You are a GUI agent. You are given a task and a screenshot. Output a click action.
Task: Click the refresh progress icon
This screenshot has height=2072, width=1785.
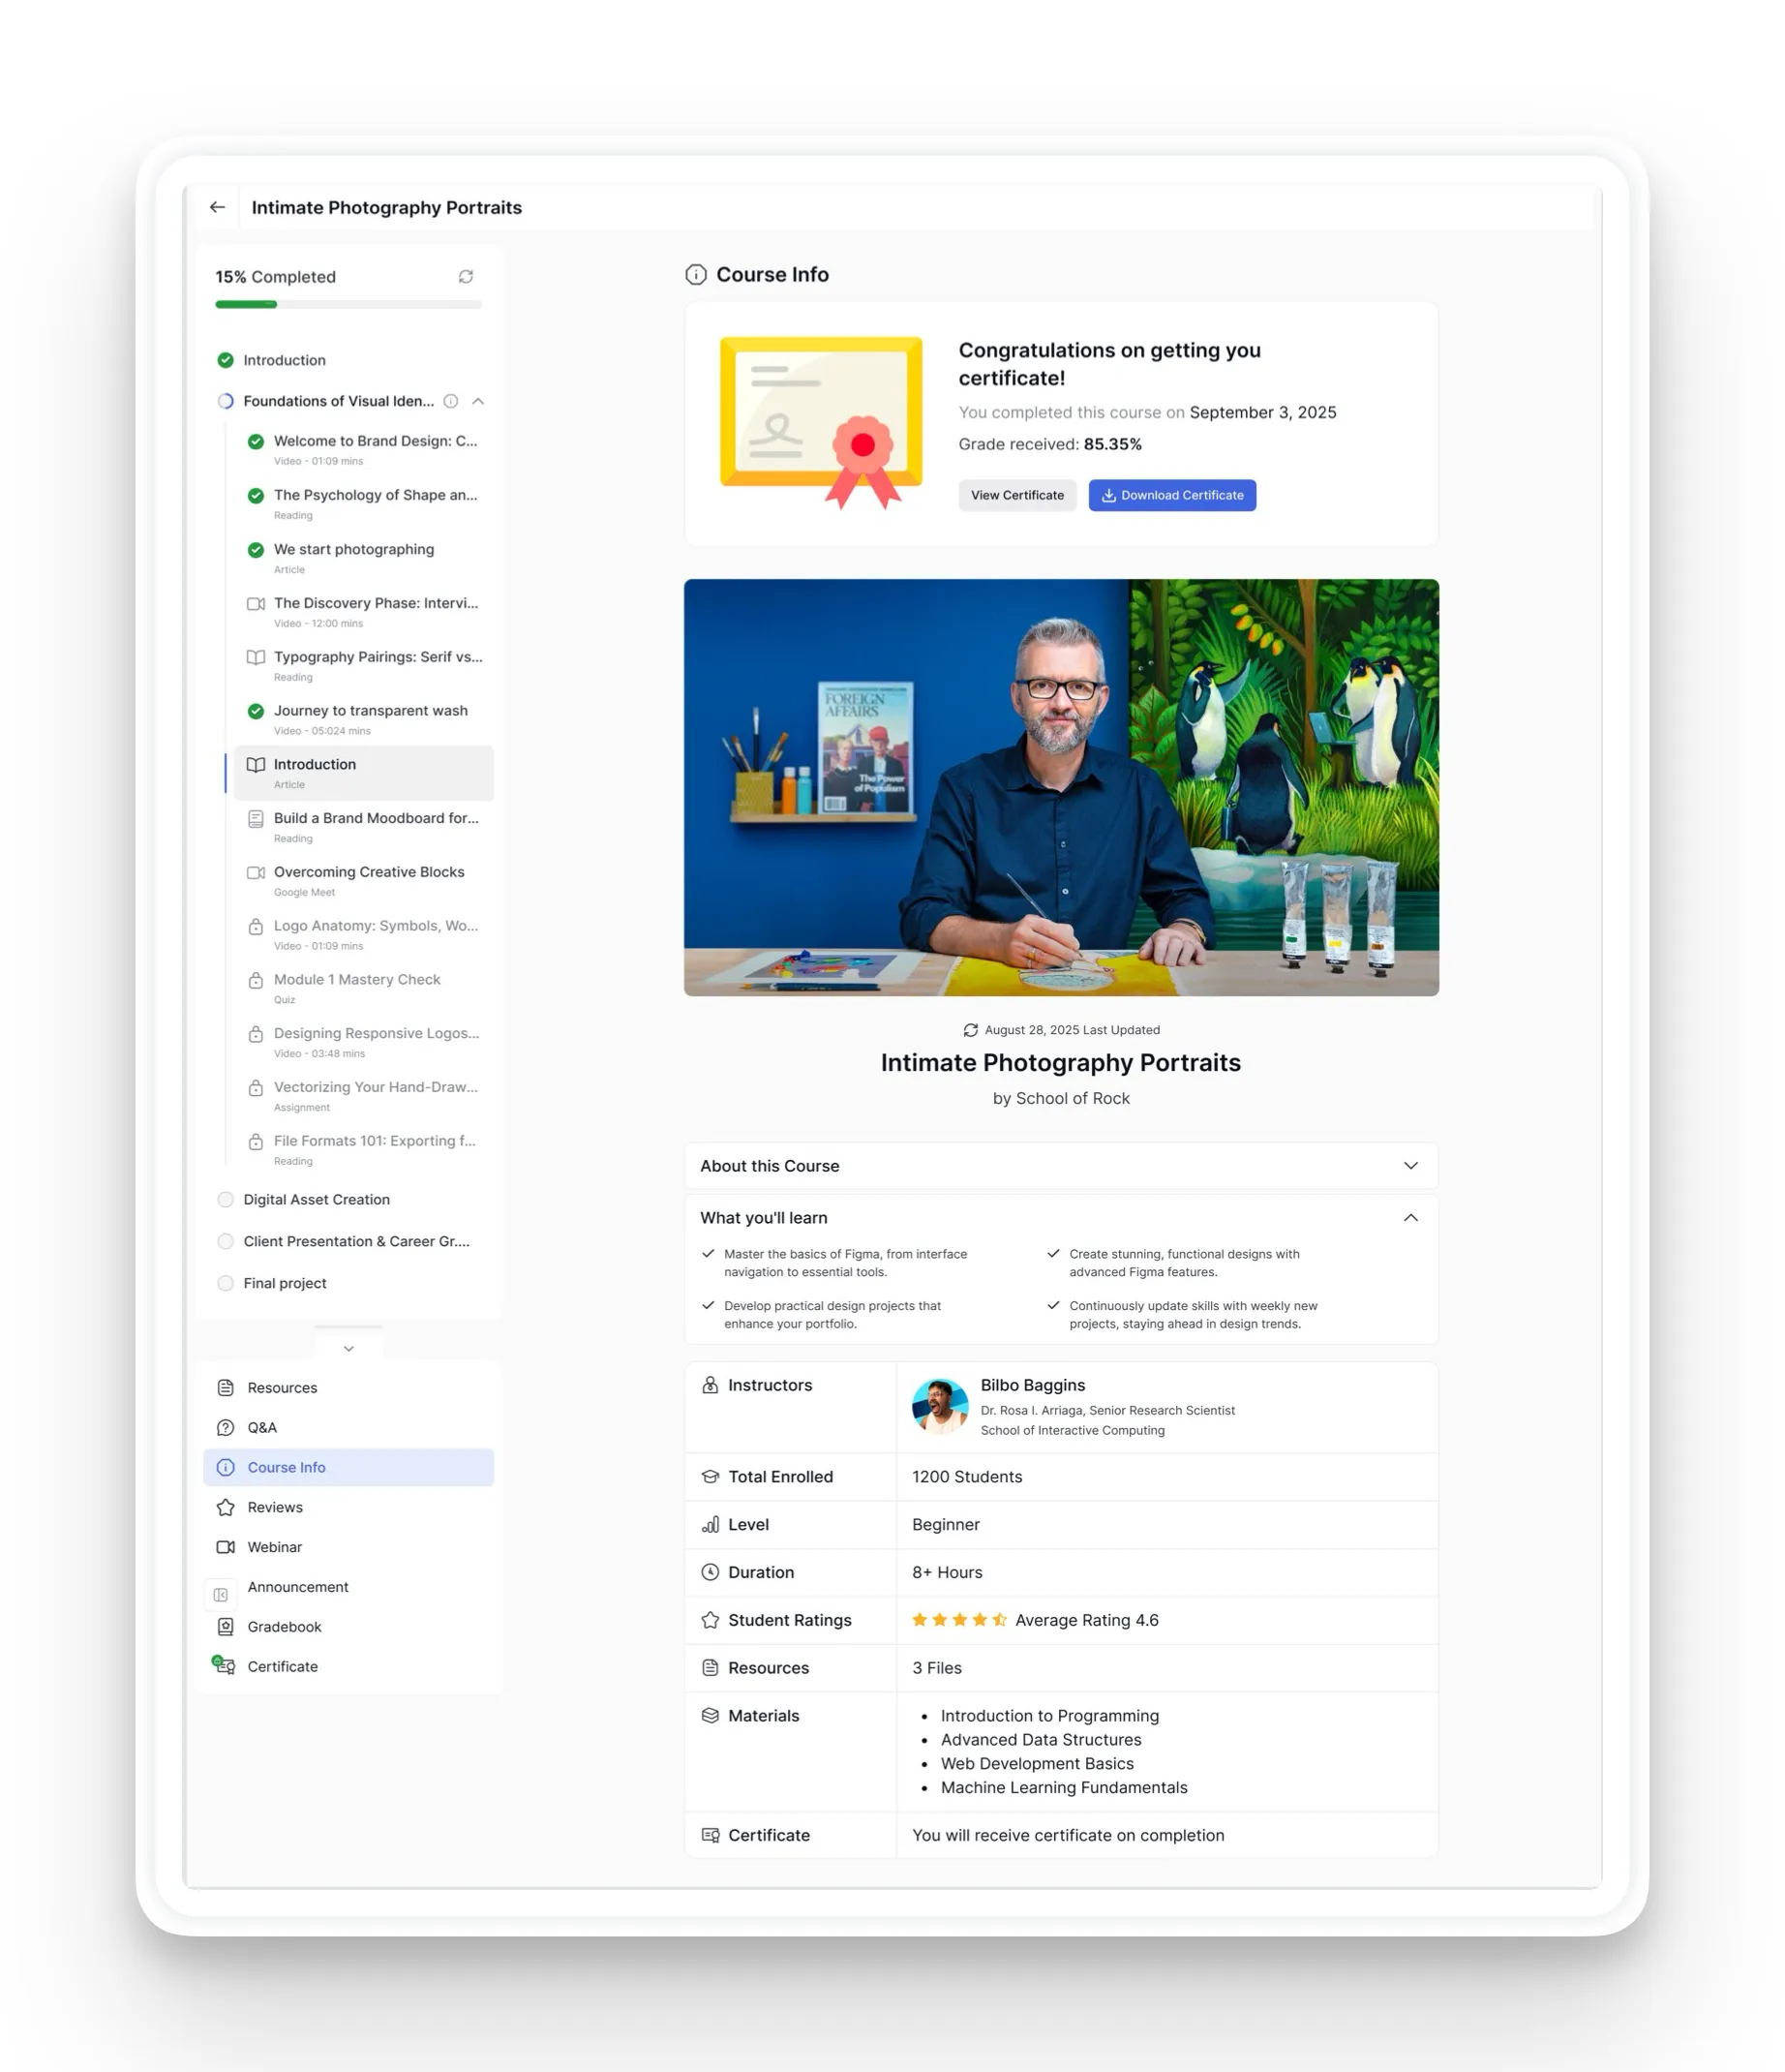click(466, 277)
